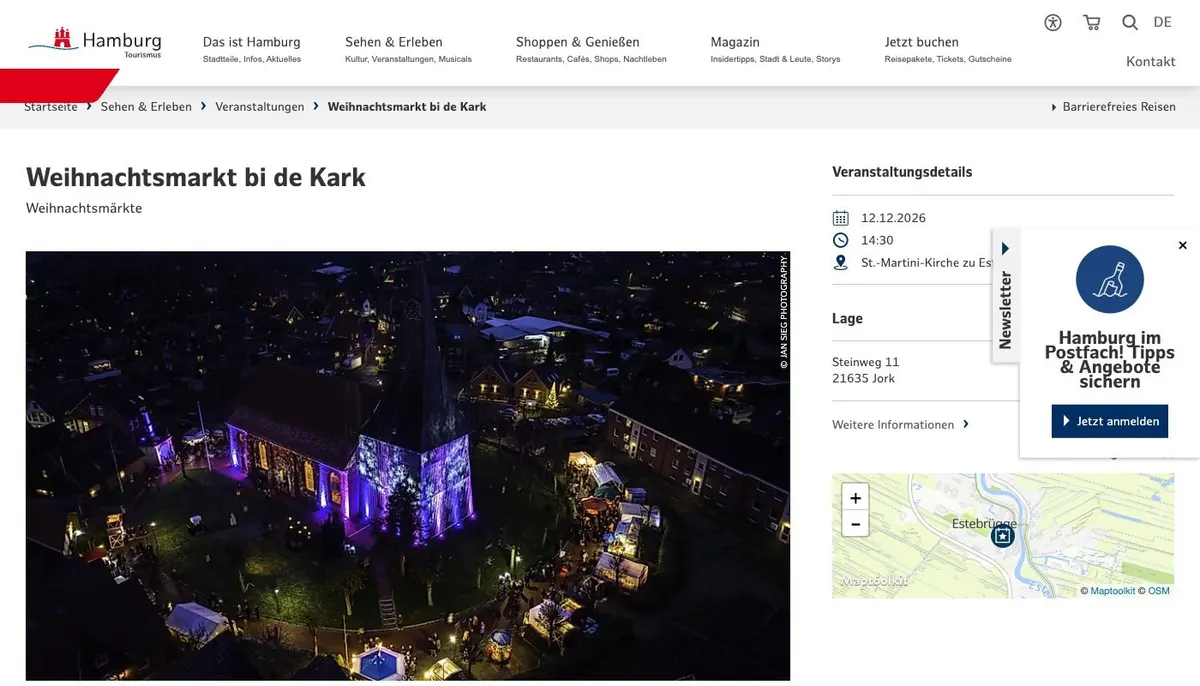This screenshot has width=1200, height=686.
Task: Go to Startseite breadcrumb
Action: point(51,106)
